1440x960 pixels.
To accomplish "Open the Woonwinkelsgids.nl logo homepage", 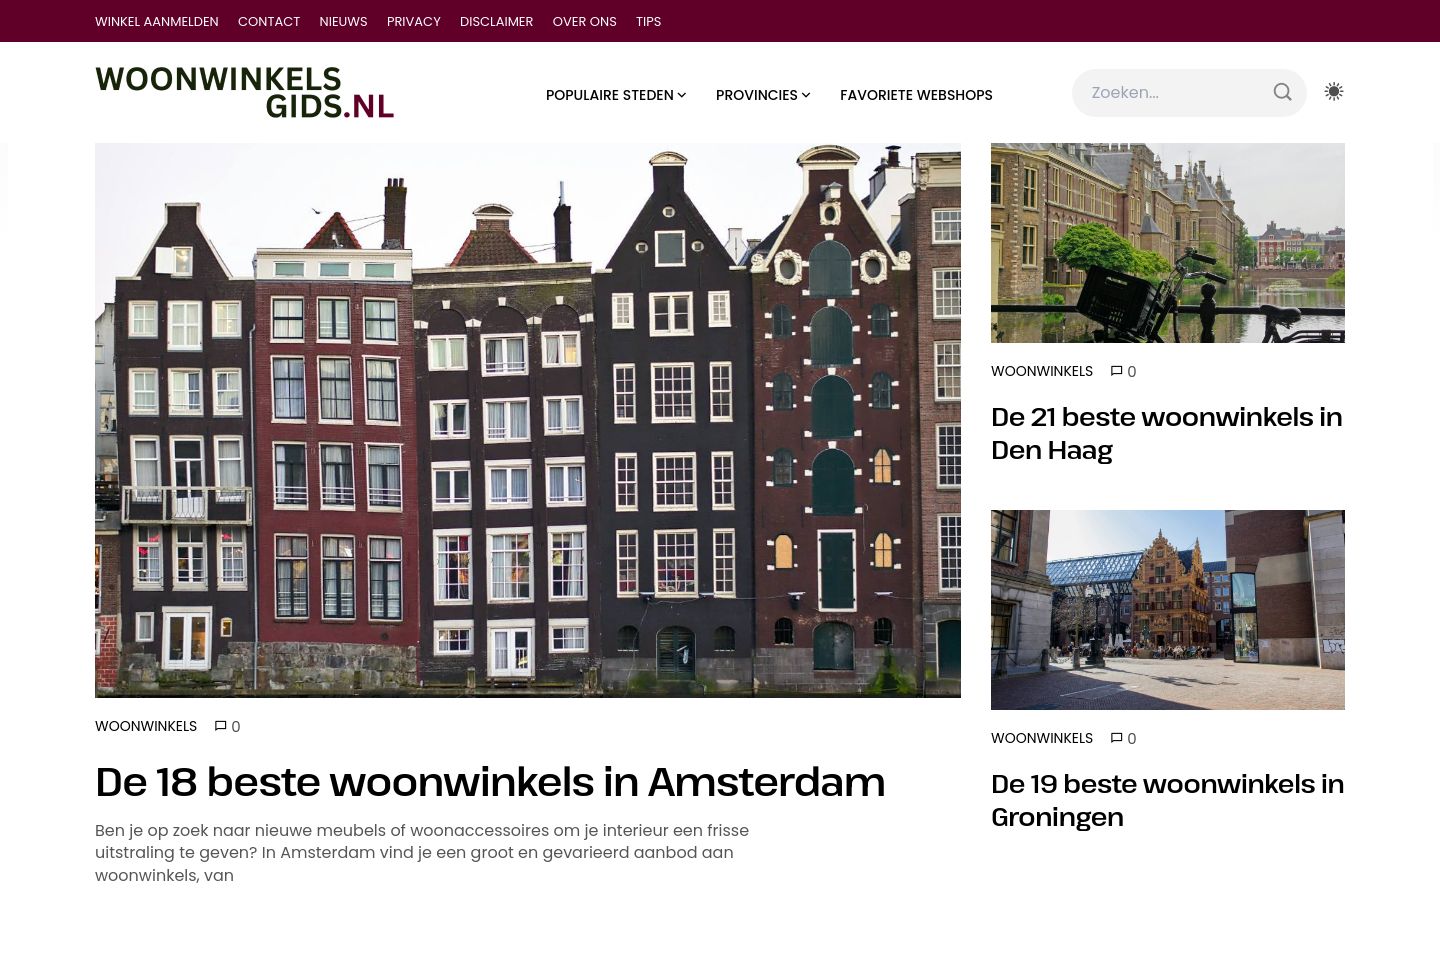I will point(244,92).
